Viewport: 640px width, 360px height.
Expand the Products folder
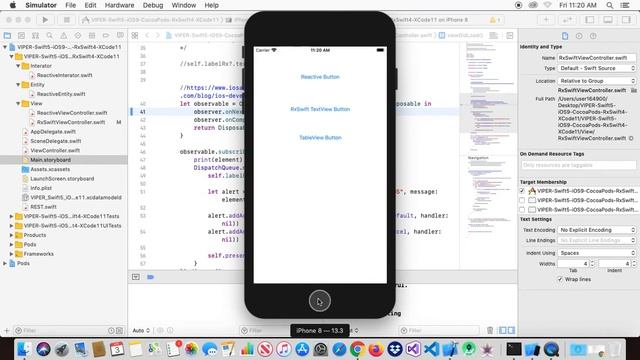coord(11,235)
